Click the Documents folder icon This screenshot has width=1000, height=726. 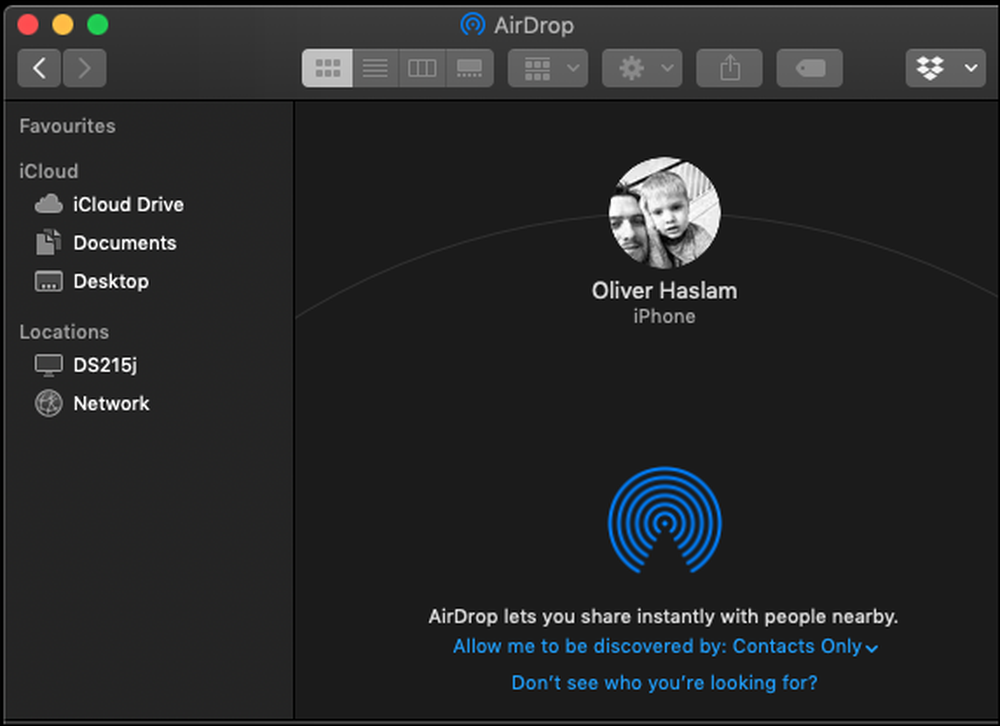coord(48,242)
